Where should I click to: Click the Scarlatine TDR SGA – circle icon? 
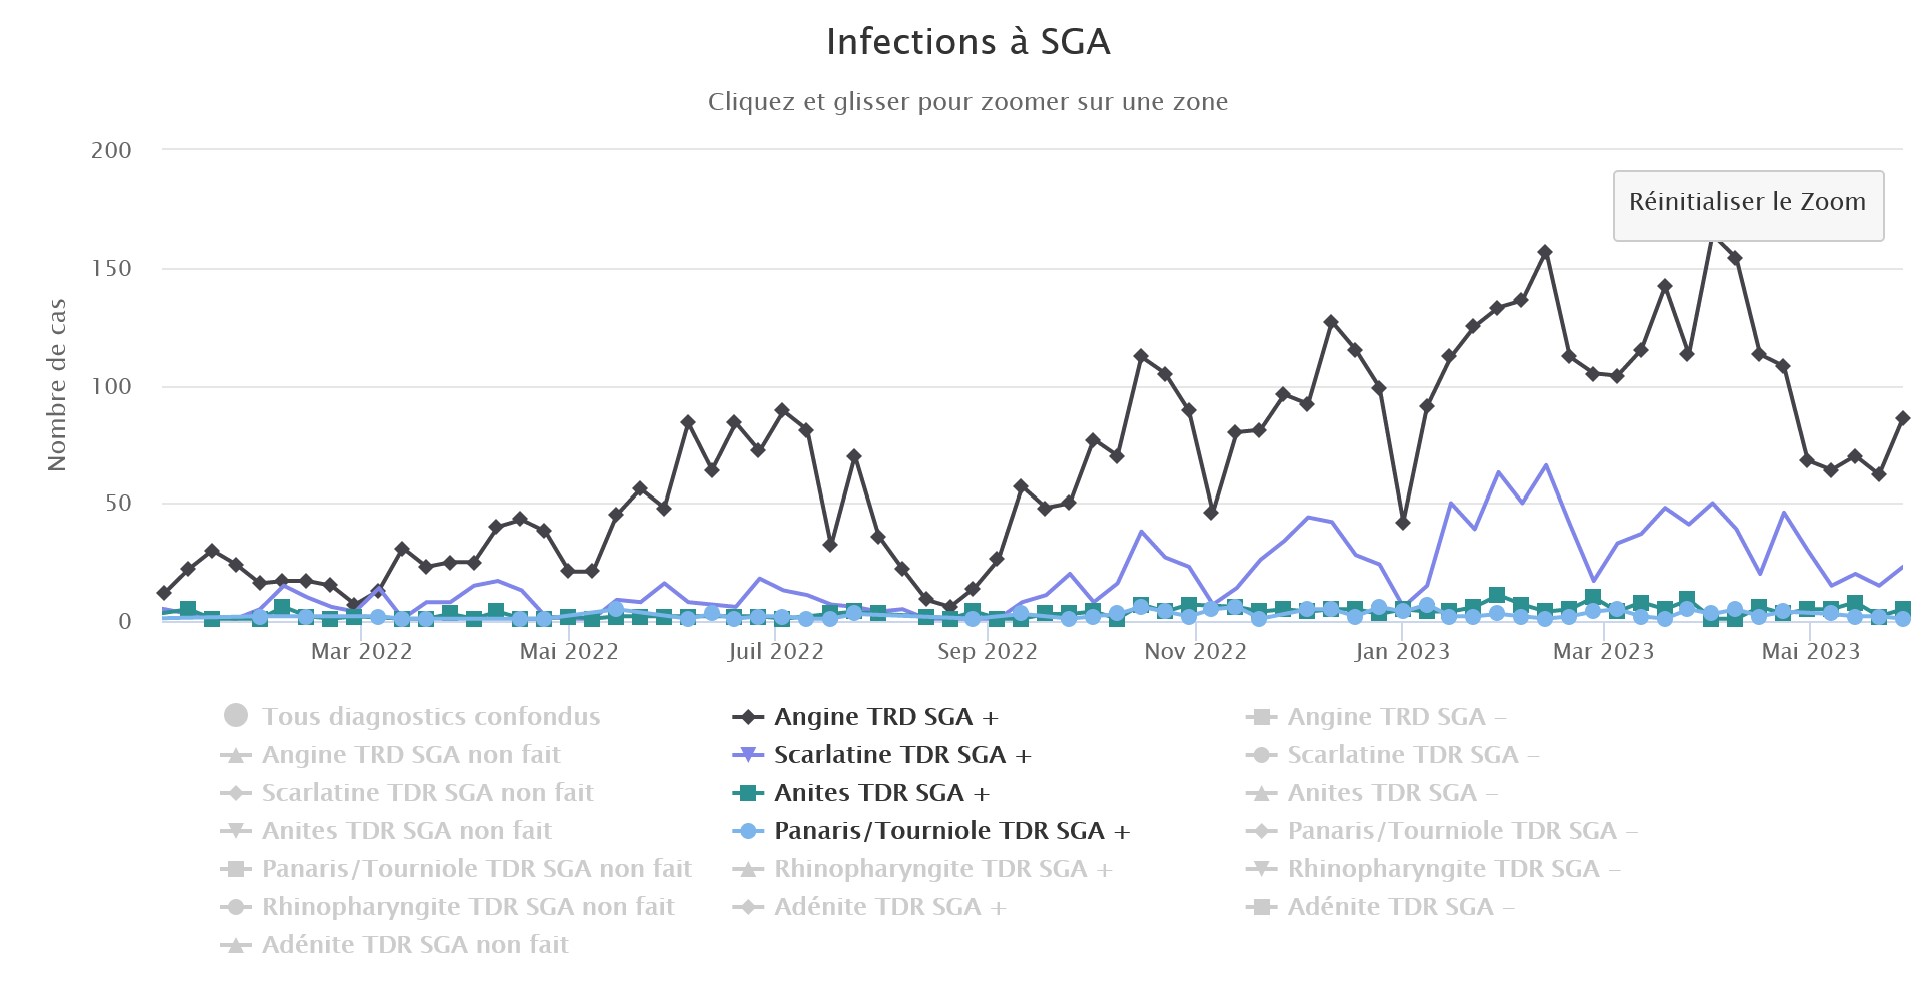(1261, 755)
